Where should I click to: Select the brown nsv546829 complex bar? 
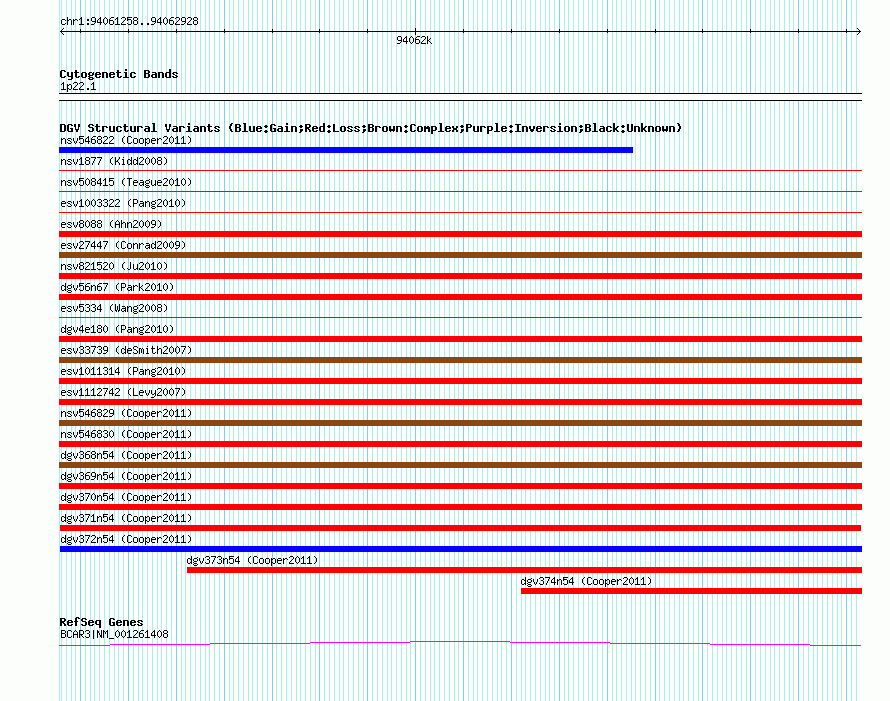tap(461, 423)
